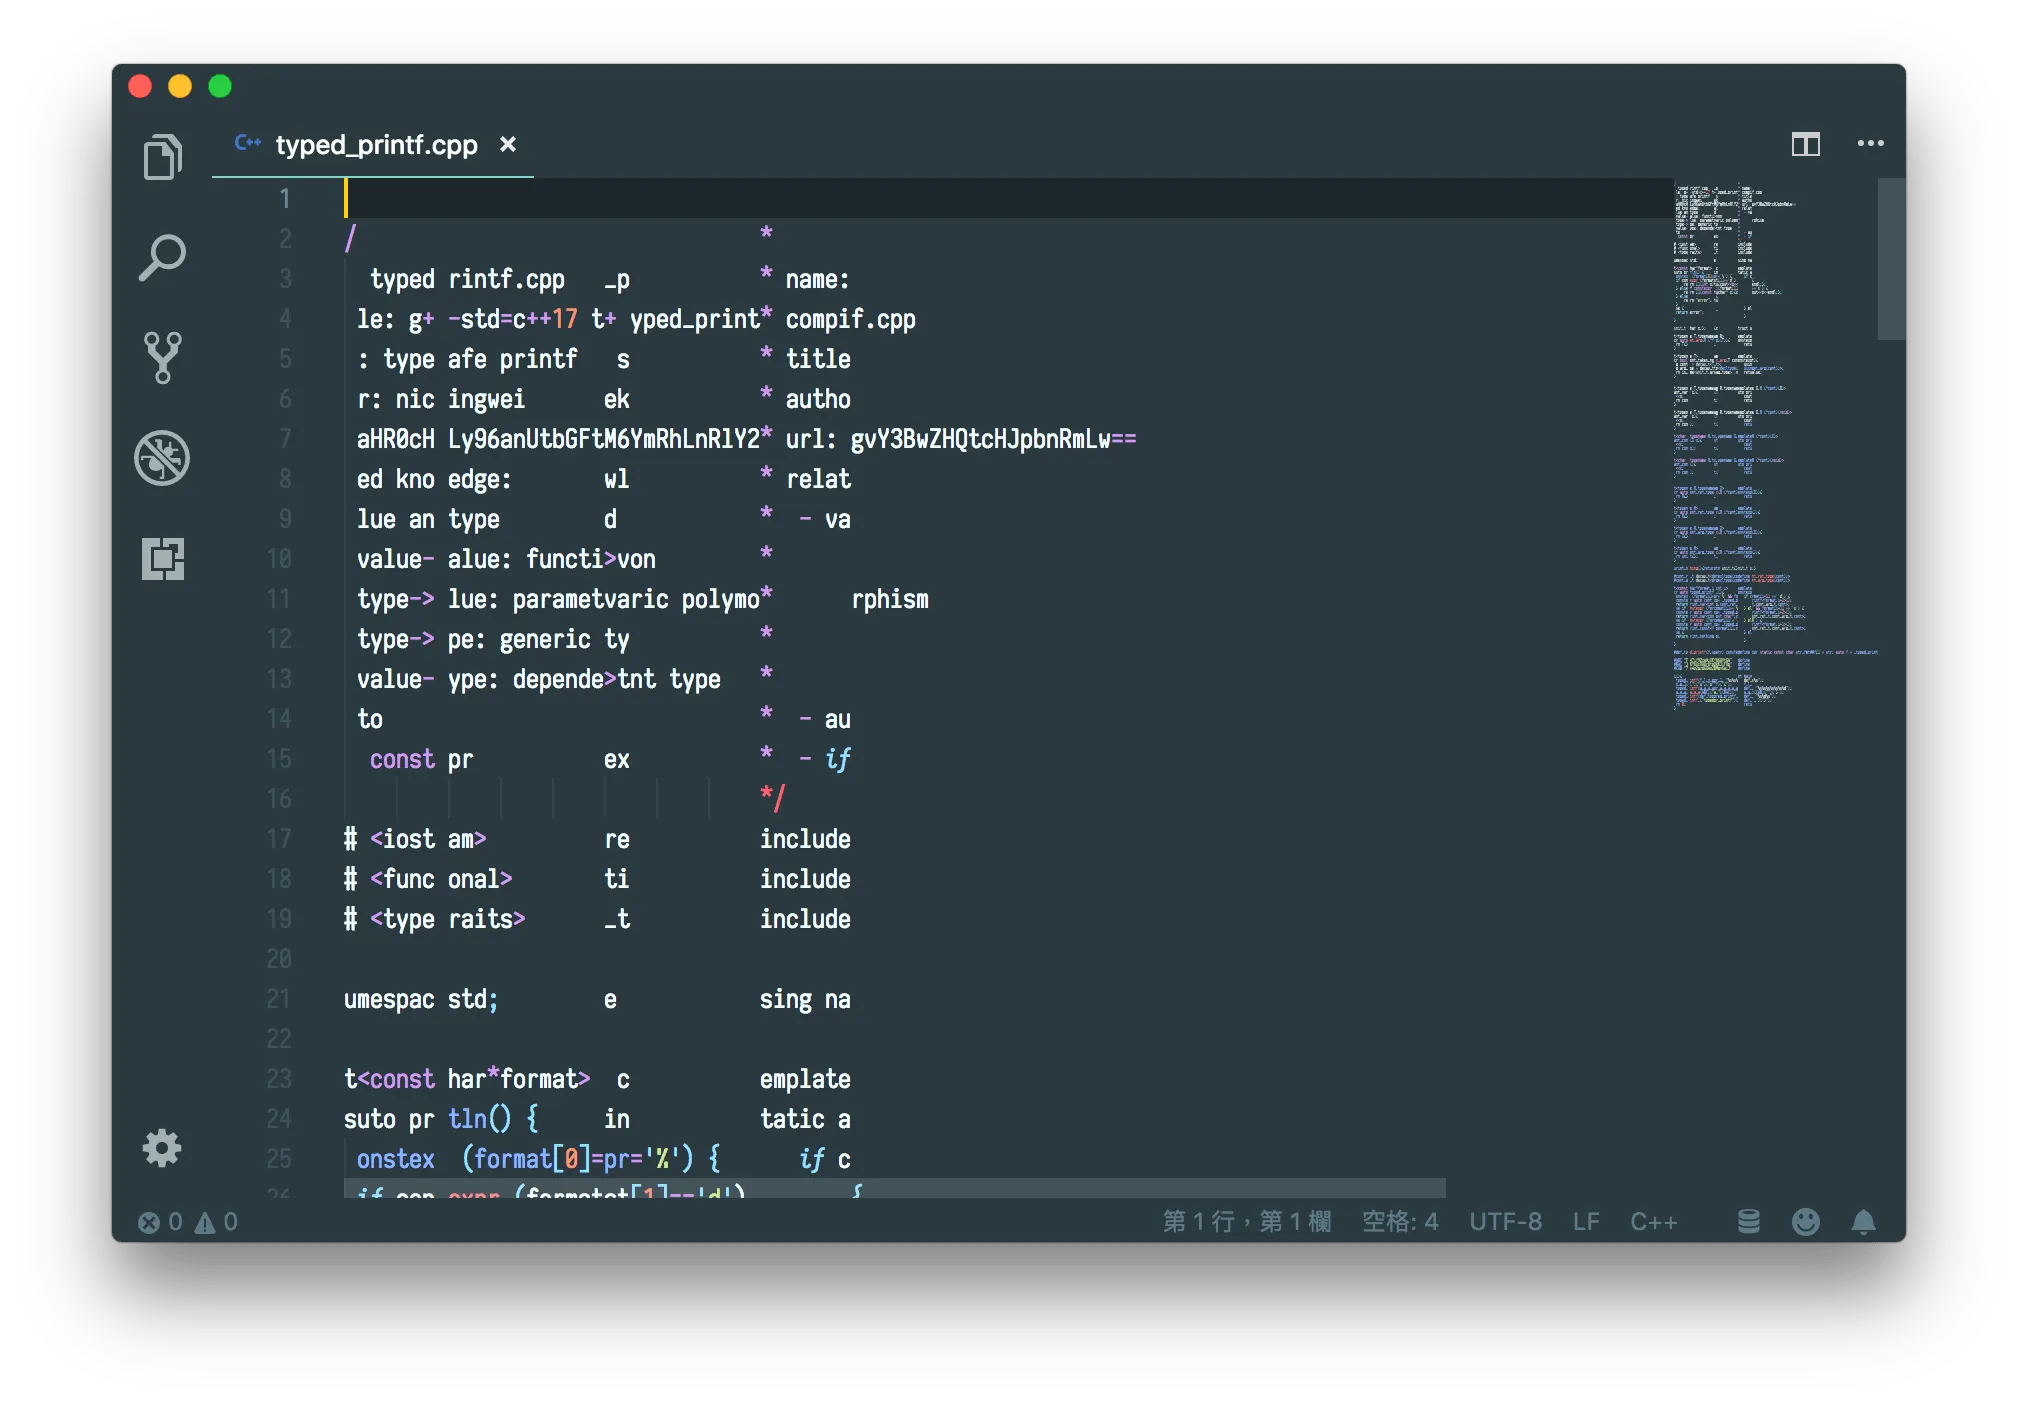Open the Explorer files panel

[x=162, y=157]
